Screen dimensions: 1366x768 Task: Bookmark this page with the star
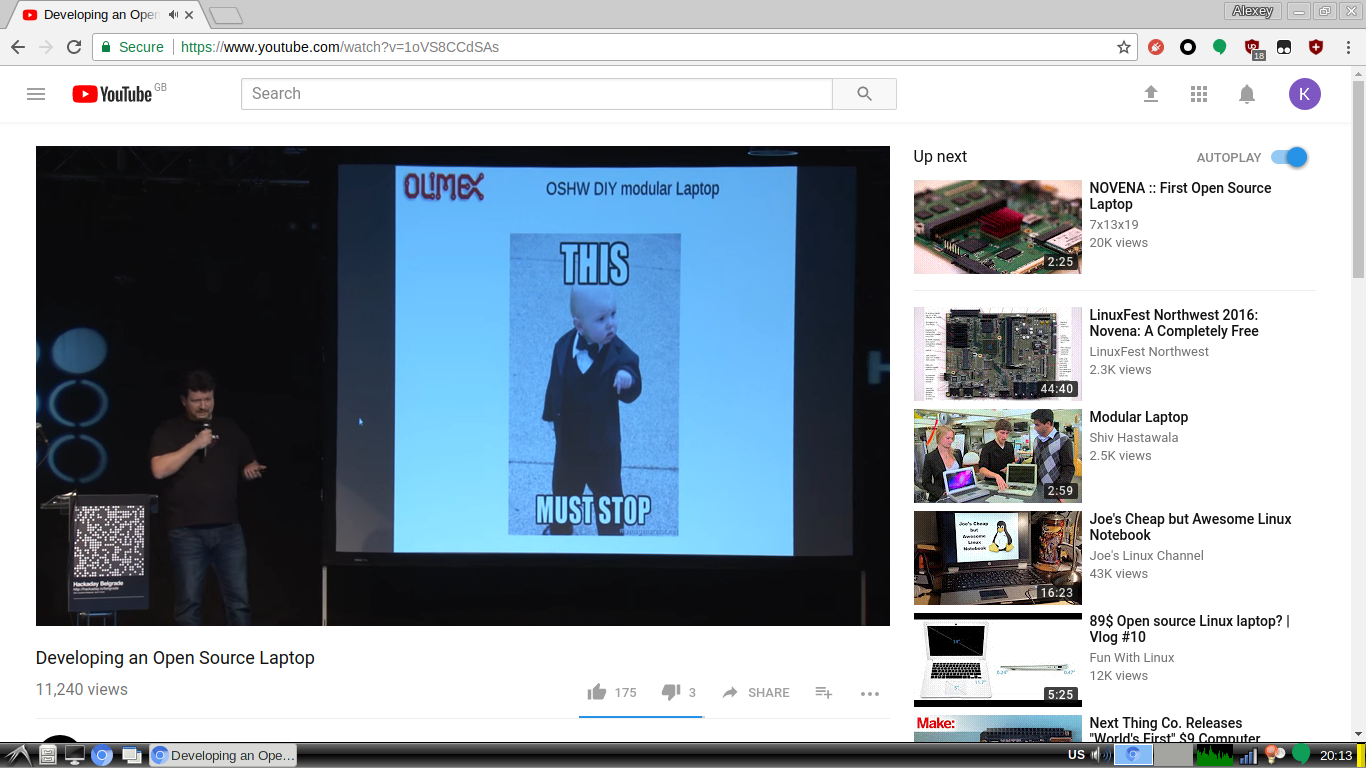click(1124, 47)
